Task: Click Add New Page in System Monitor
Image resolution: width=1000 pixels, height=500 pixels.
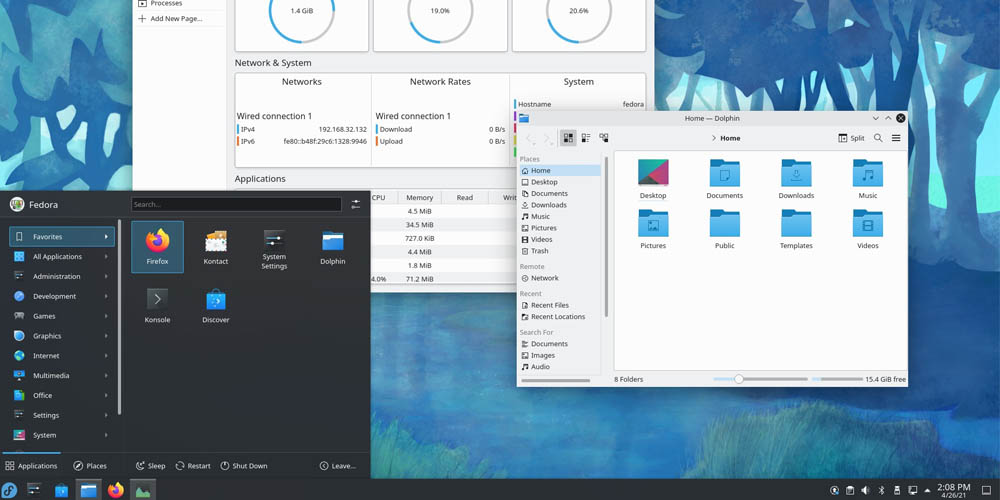Action: tap(170, 18)
